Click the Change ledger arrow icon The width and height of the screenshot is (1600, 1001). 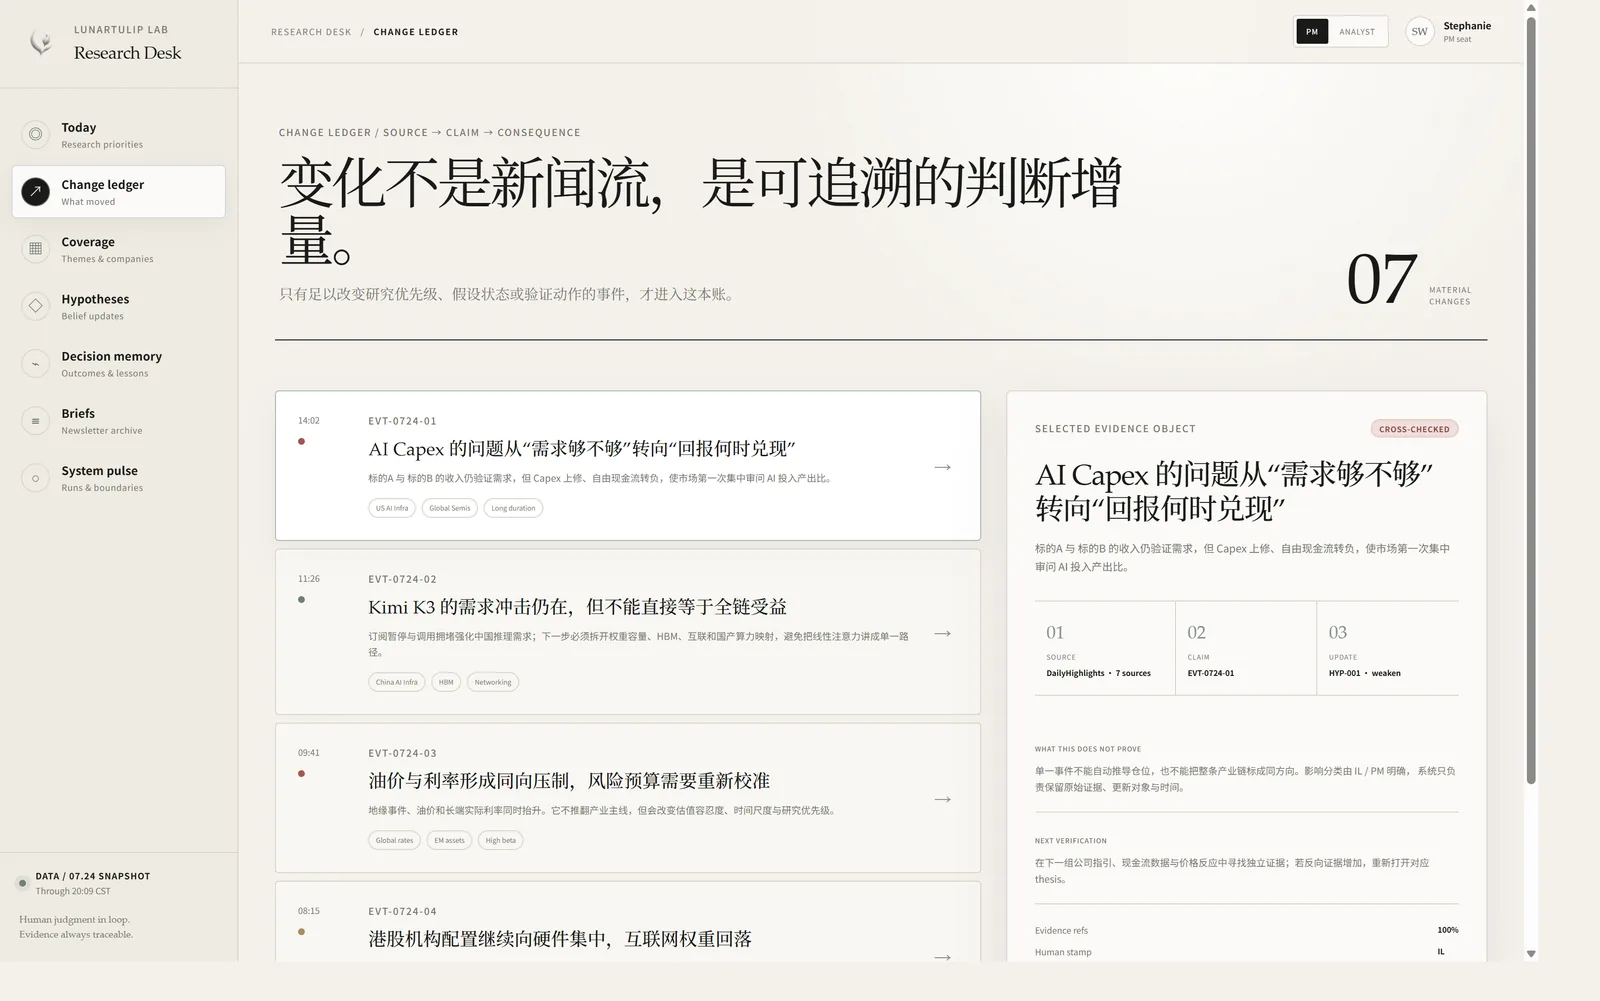pyautogui.click(x=35, y=191)
